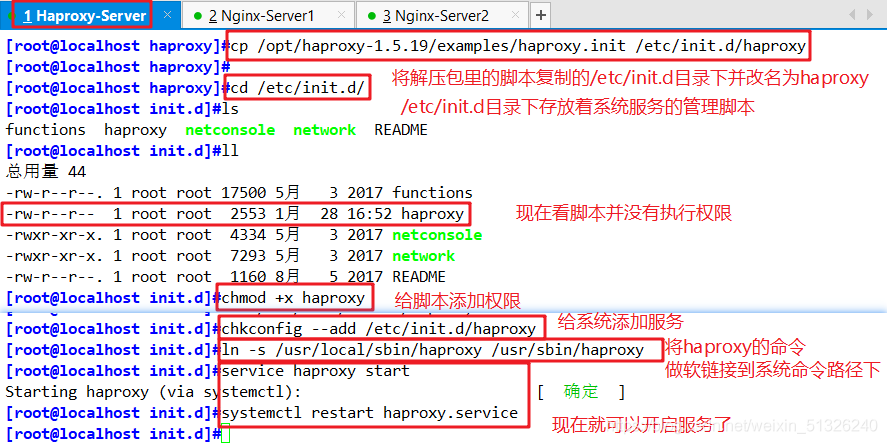Click green 'network' in the ls output
The image size is (887, 444).
click(325, 130)
